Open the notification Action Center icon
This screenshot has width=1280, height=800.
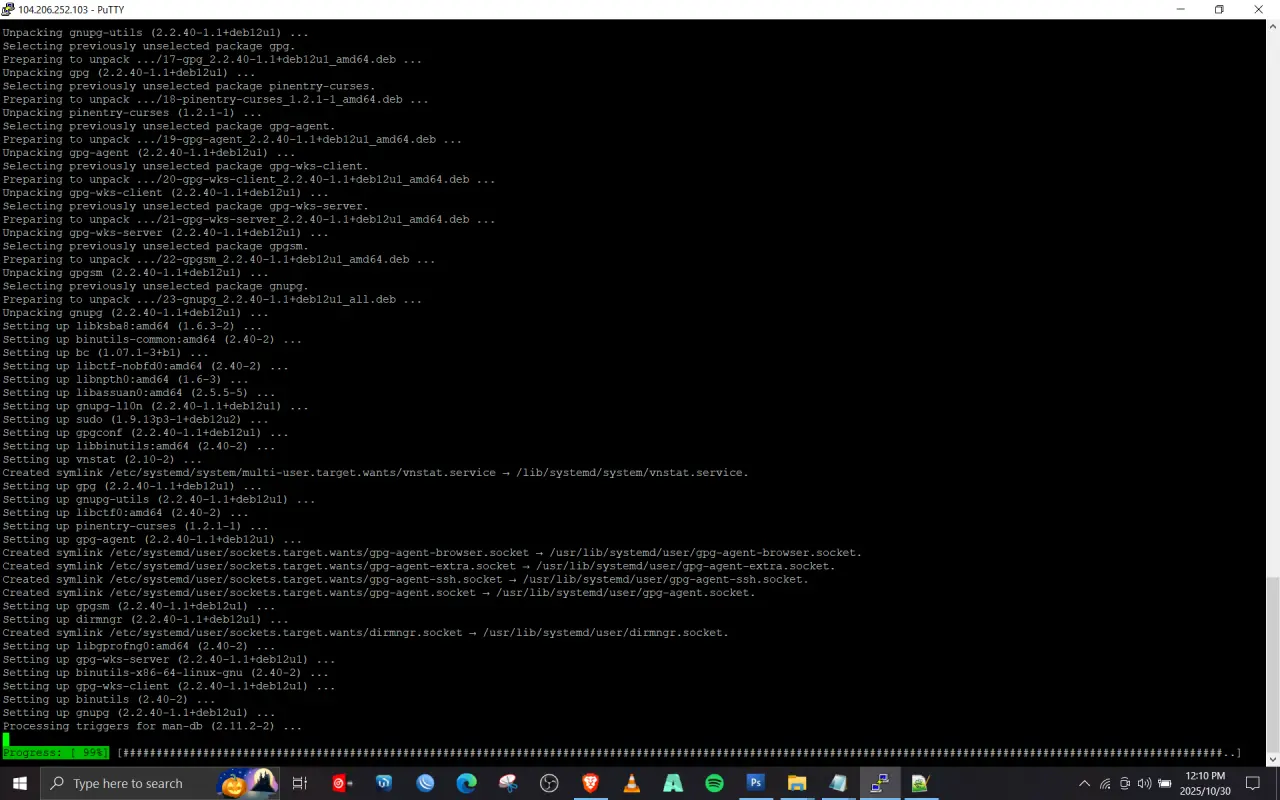point(1255,783)
